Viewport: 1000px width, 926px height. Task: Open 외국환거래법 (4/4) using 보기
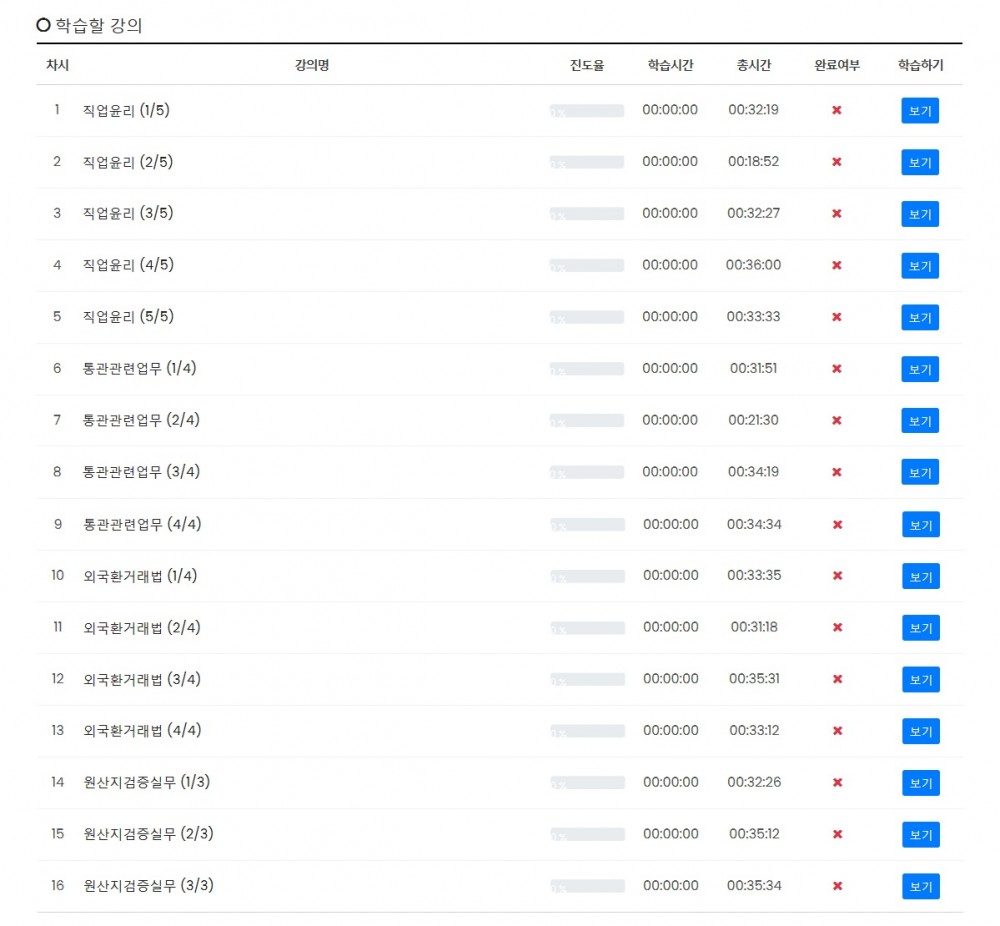click(920, 731)
